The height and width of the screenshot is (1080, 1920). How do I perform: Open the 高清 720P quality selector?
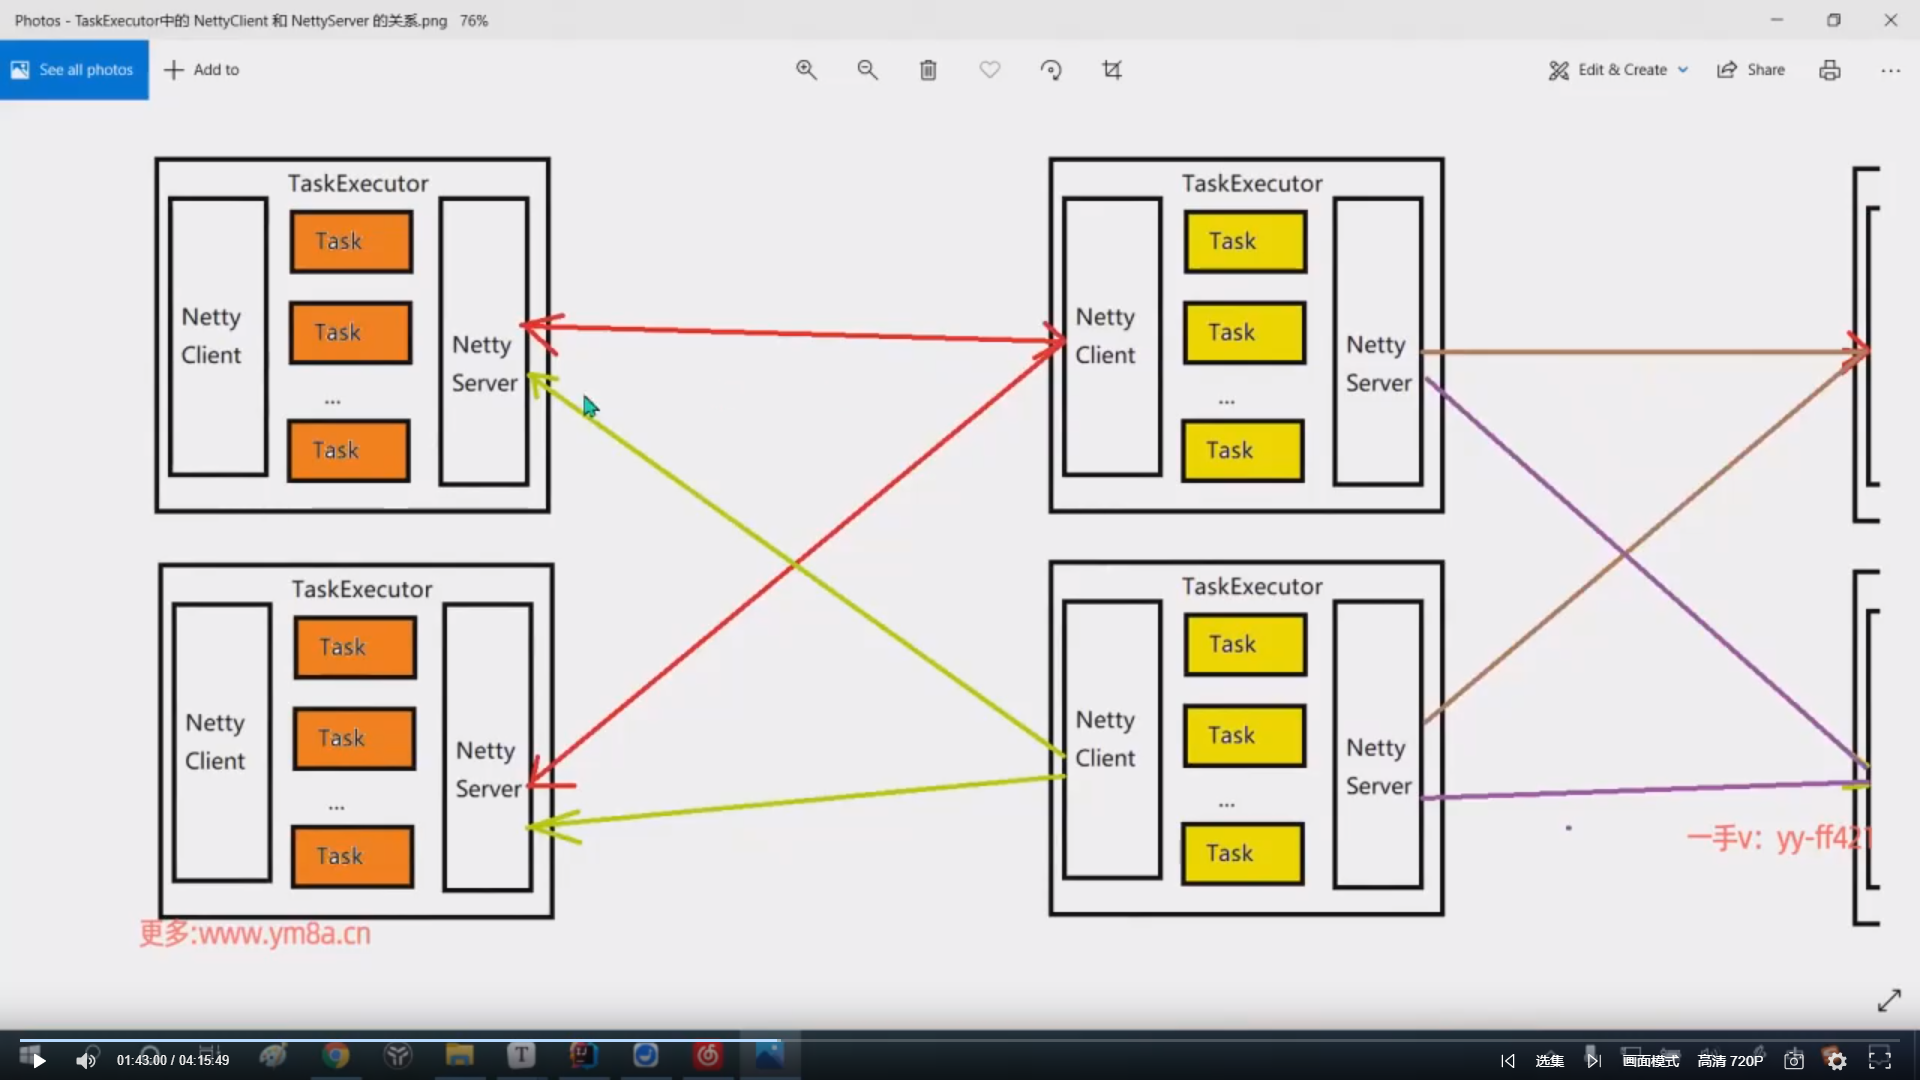click(1730, 1061)
